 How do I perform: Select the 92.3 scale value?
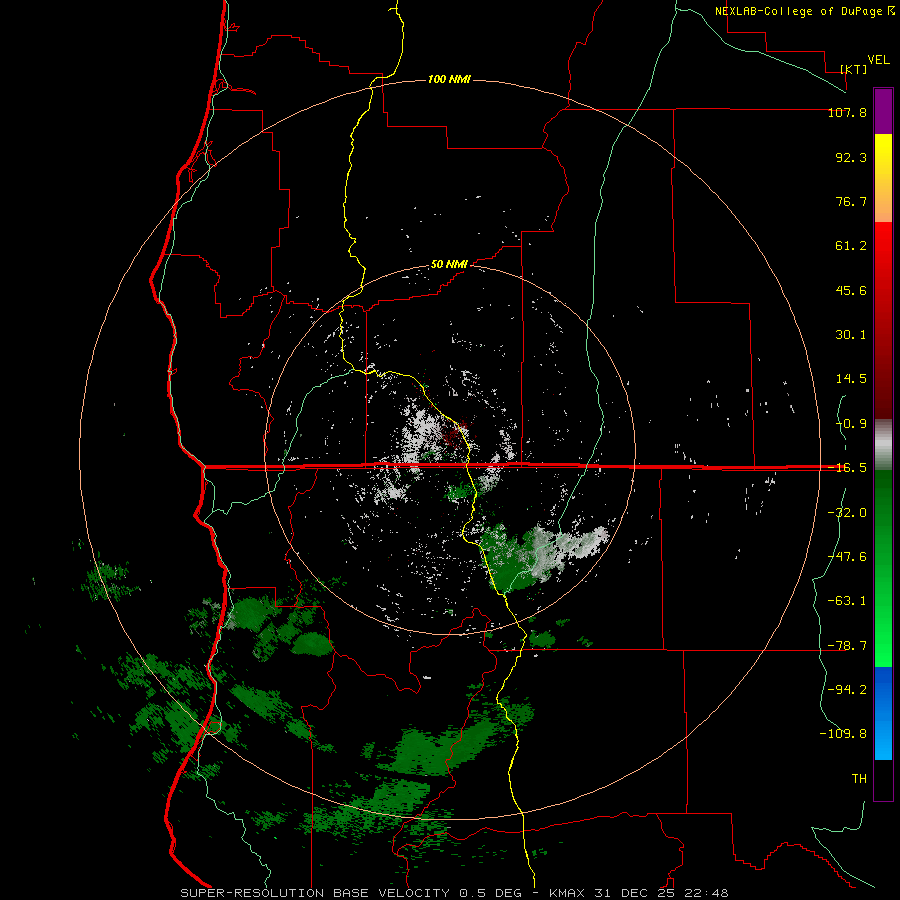tap(851, 157)
